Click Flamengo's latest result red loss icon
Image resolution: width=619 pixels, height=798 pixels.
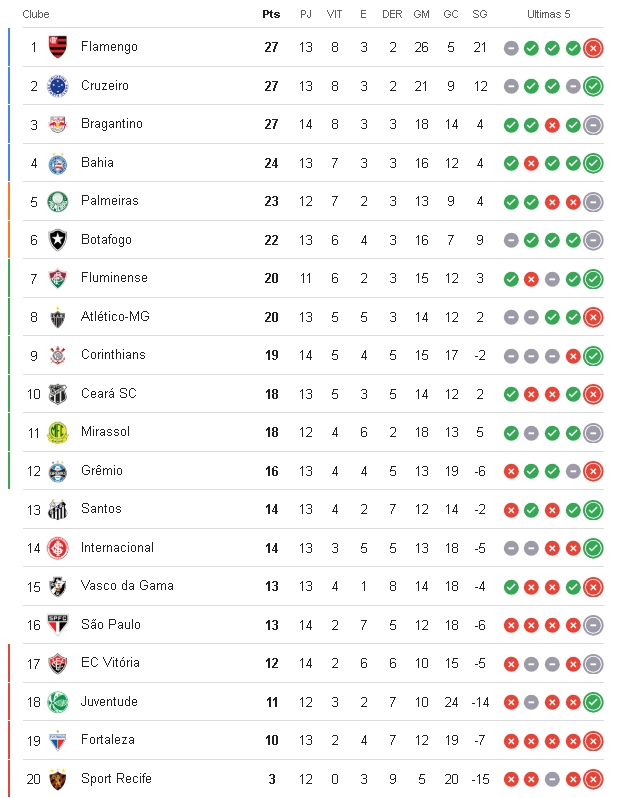593,48
